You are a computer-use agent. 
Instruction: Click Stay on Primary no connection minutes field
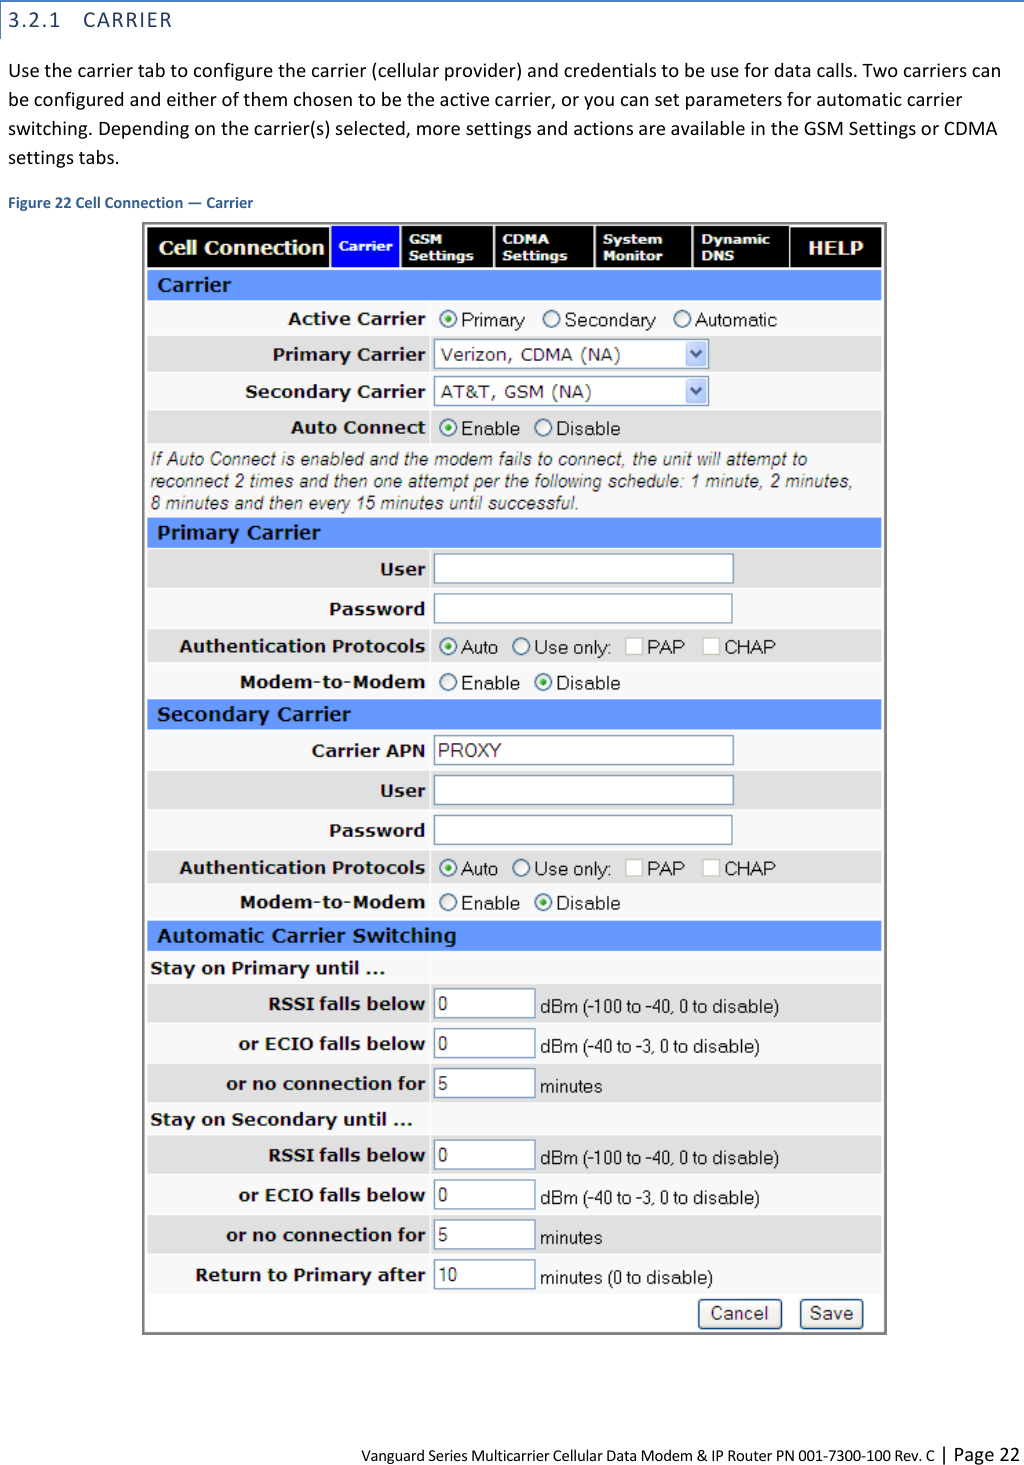484,1083
